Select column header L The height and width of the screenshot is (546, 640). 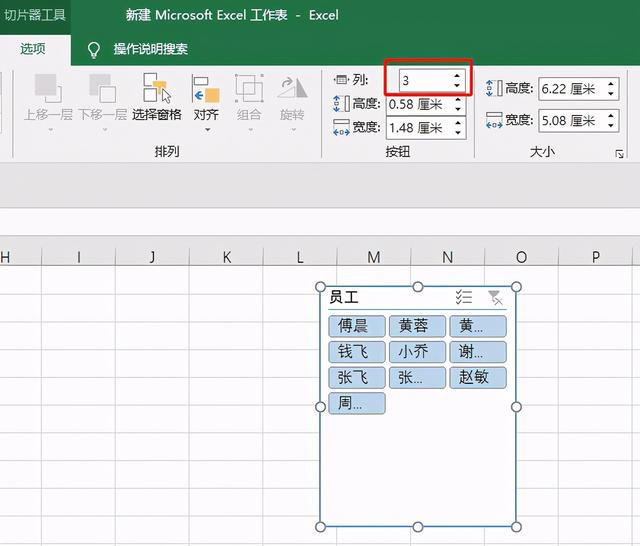[300, 257]
